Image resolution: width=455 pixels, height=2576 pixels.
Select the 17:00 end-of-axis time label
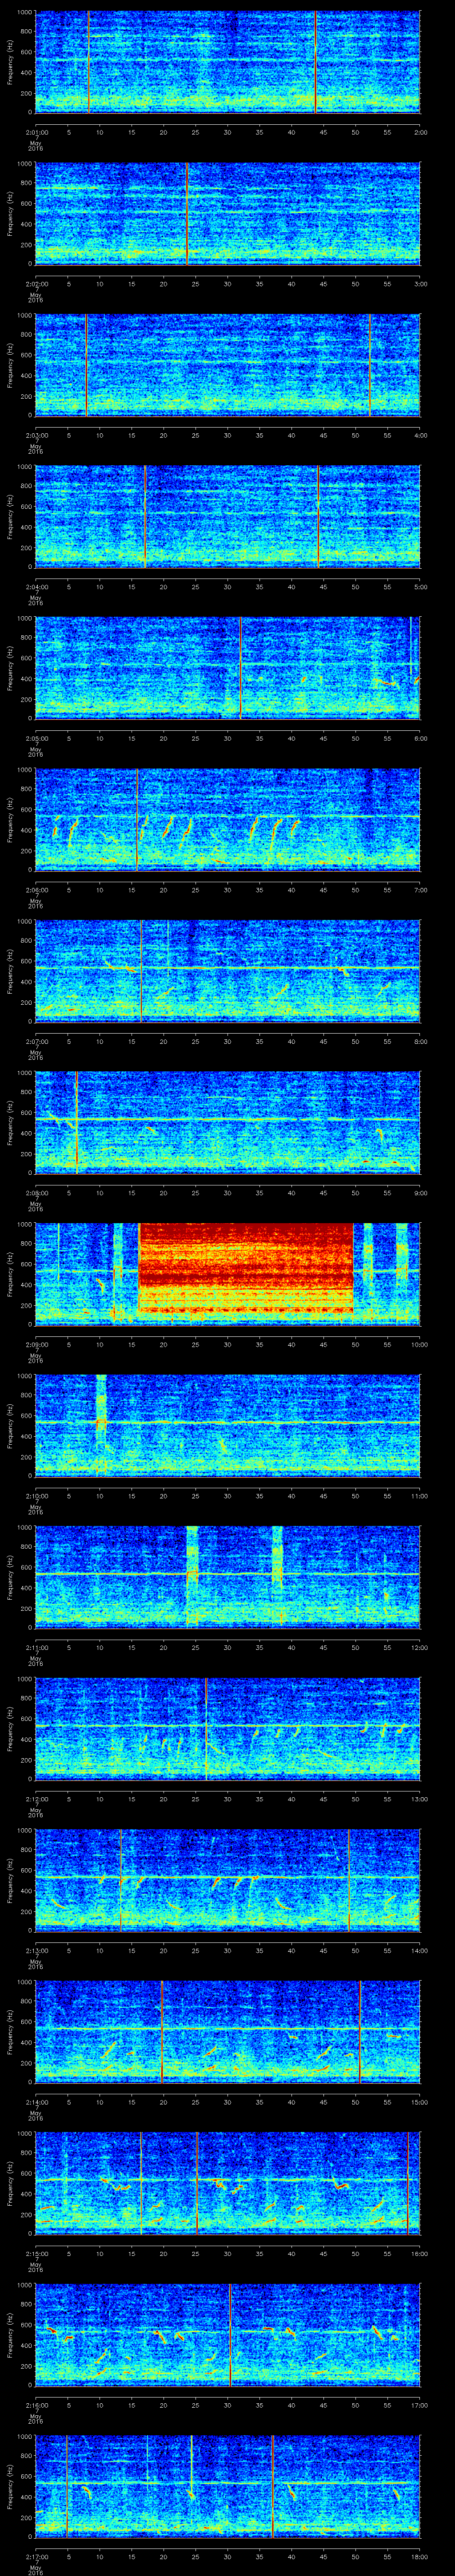(x=419, y=2405)
